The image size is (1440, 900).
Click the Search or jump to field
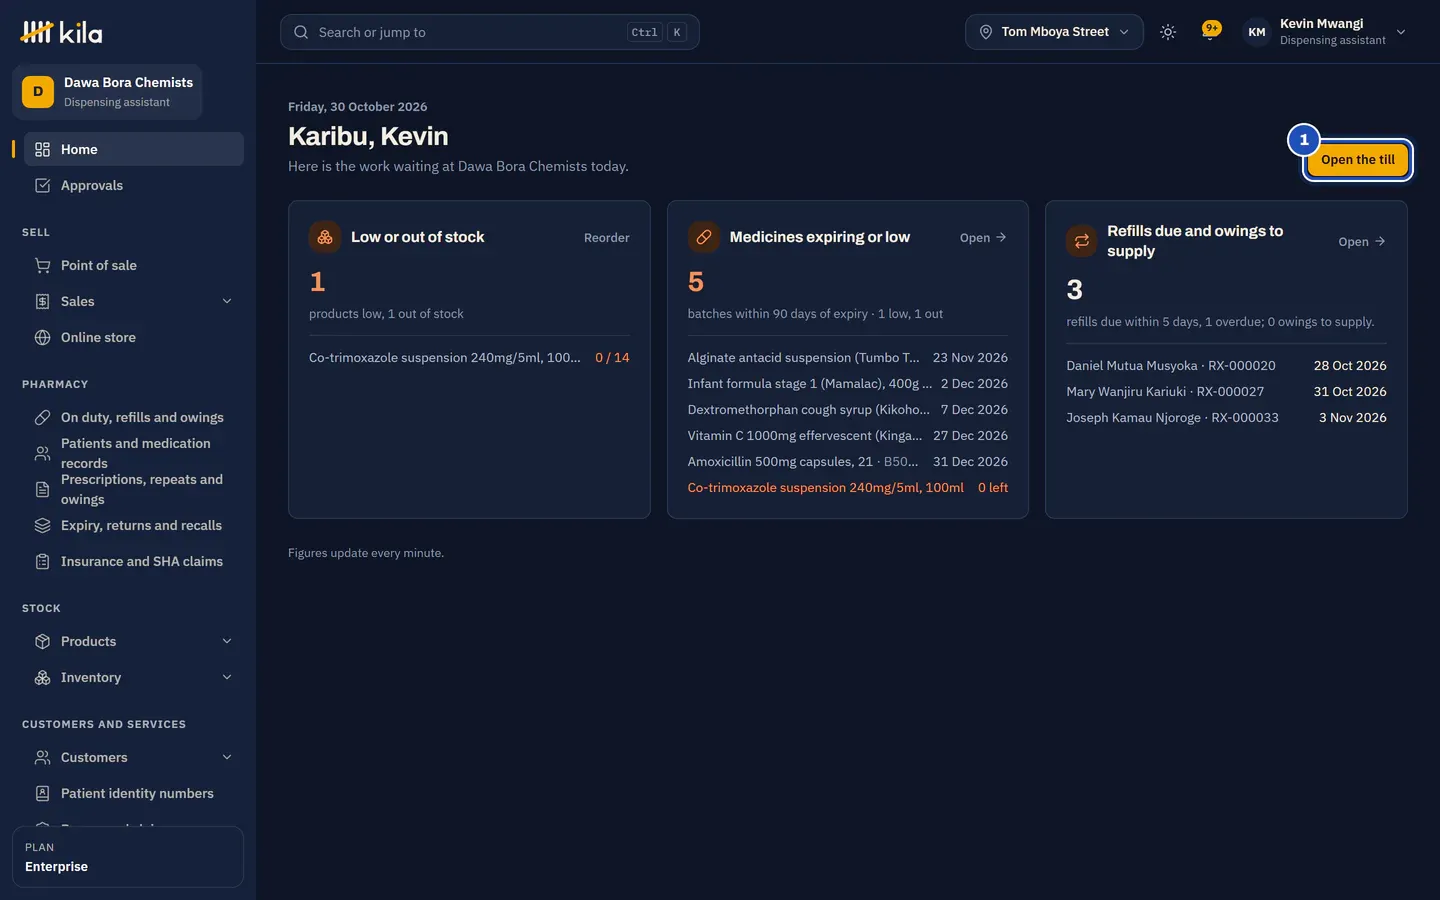(489, 32)
